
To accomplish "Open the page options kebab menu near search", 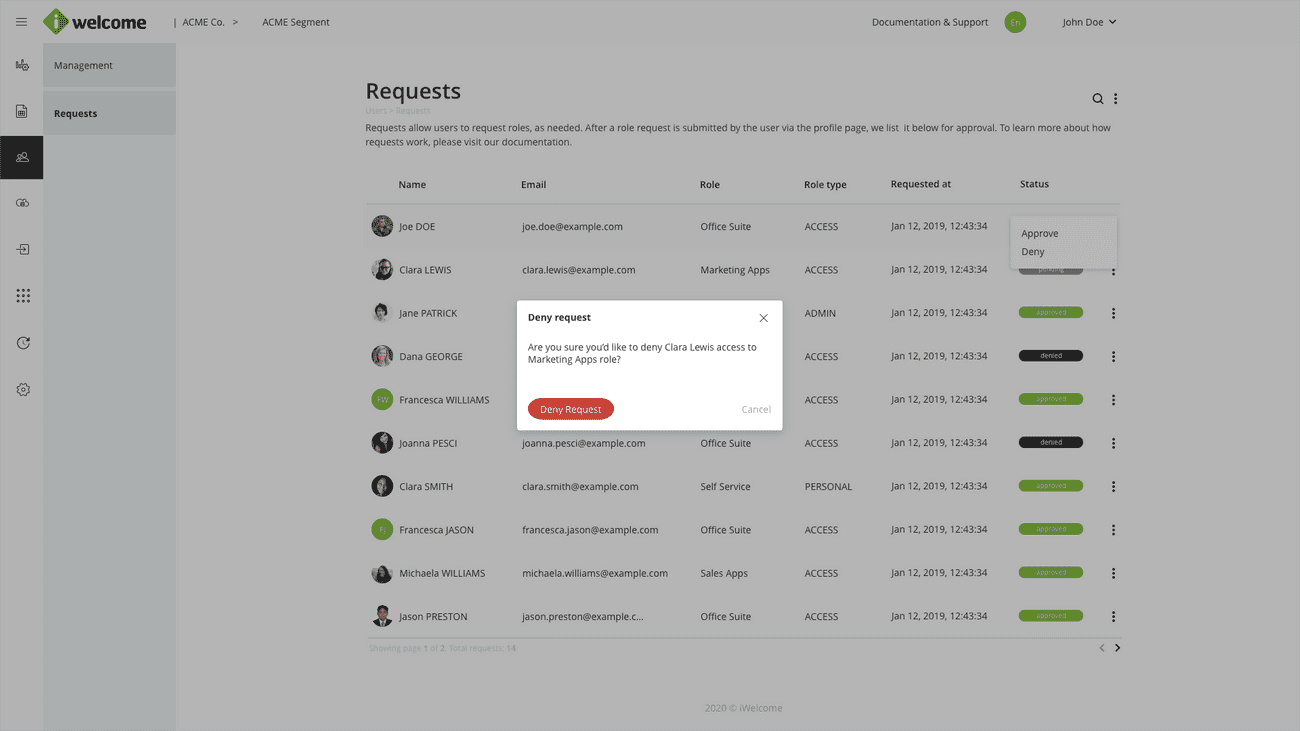I will [x=1116, y=99].
